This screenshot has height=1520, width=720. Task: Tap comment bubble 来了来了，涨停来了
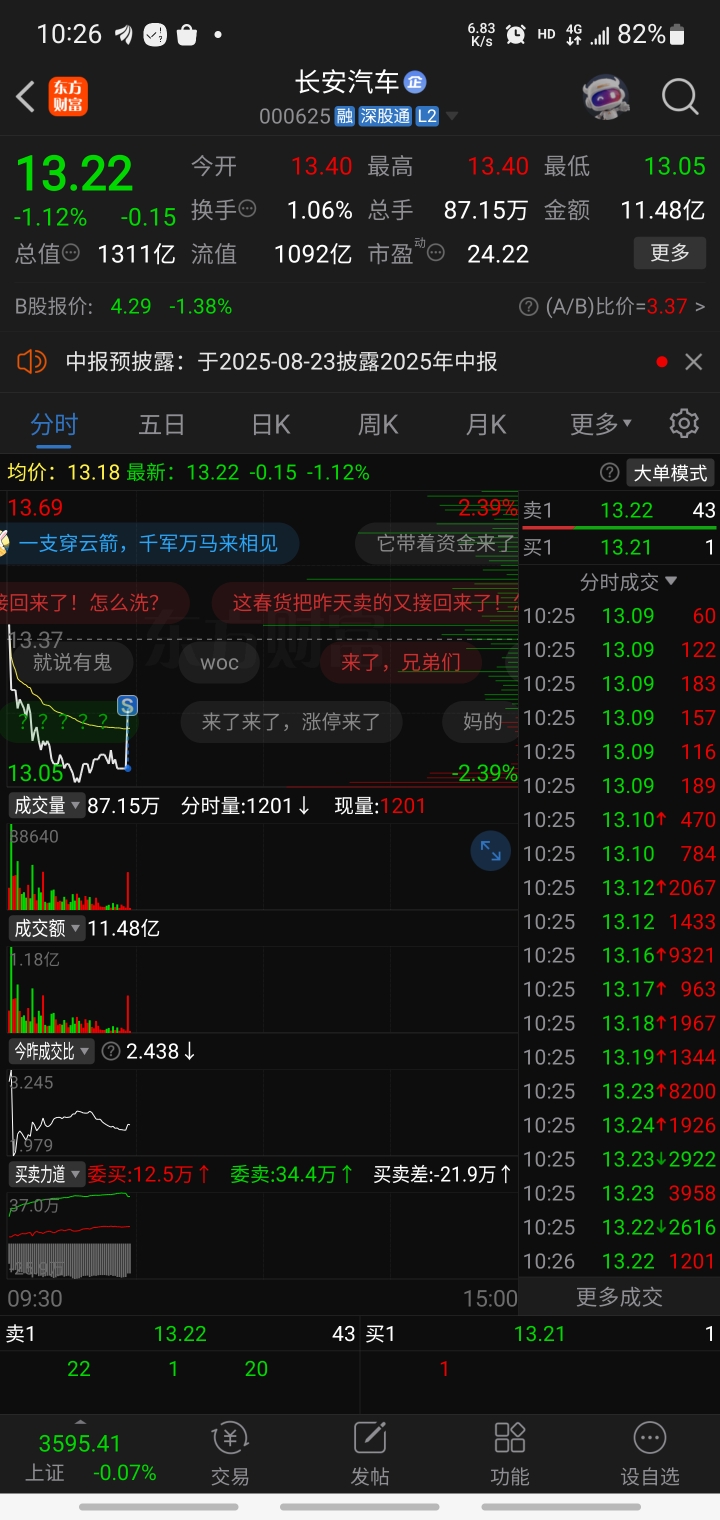[291, 722]
